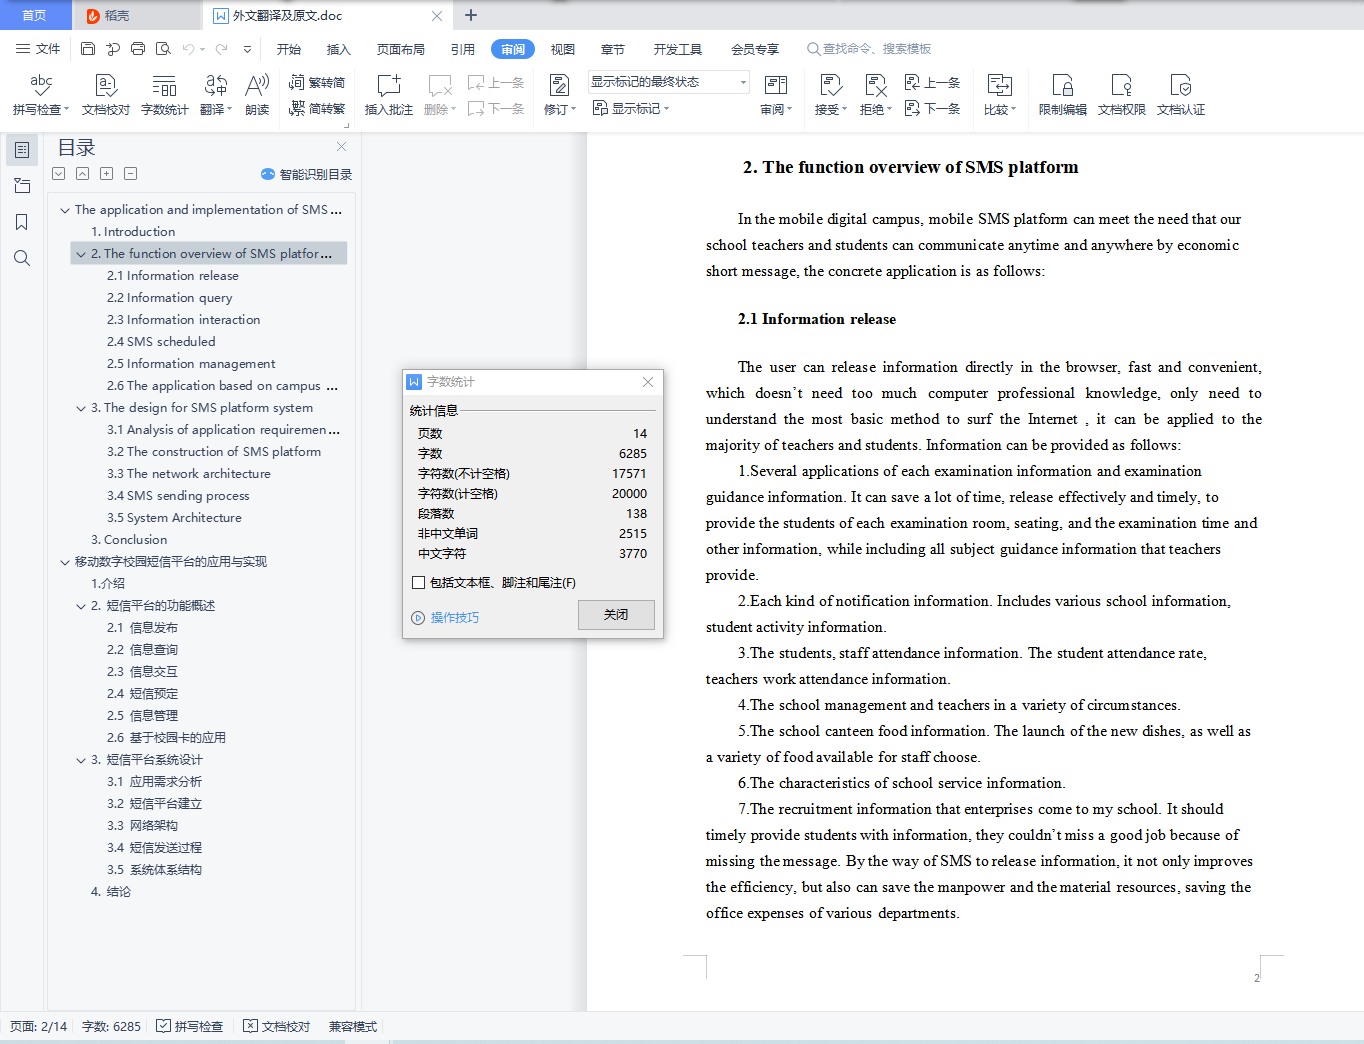Switch to the Insert tab (插入)
This screenshot has width=1364, height=1044.
[x=339, y=49]
